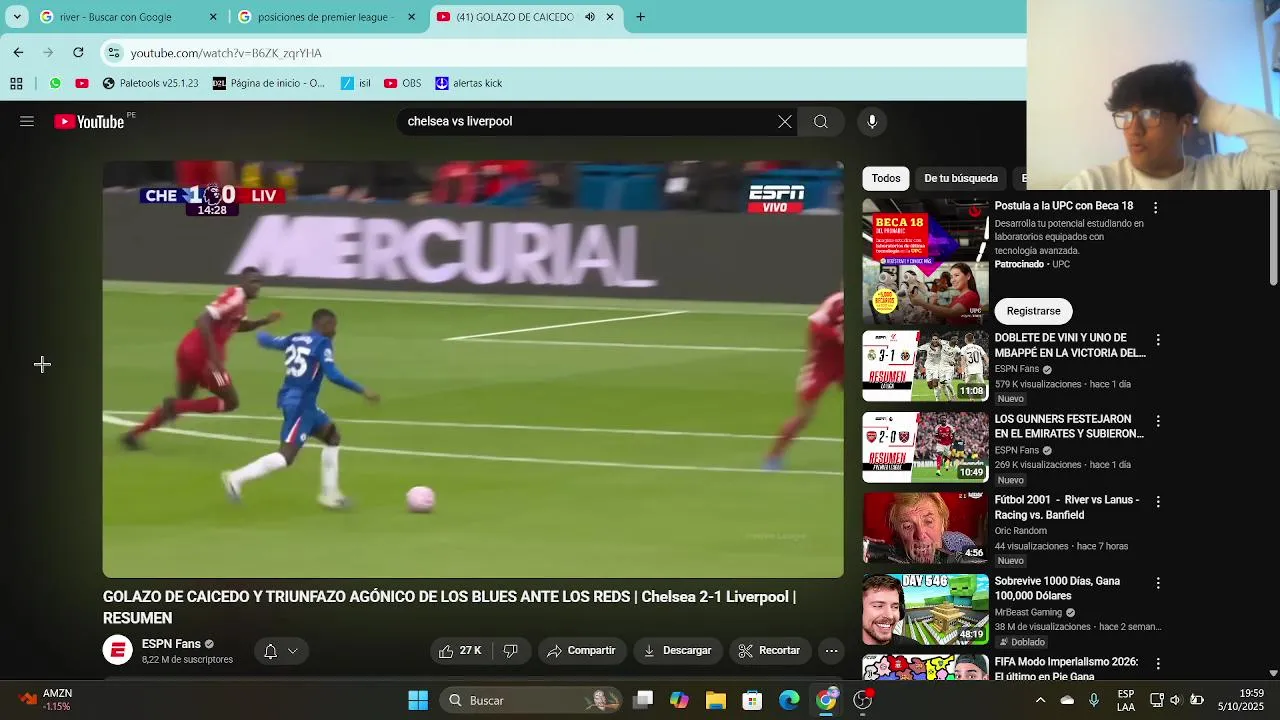1280x720 pixels.
Task: Switch the ESP LAA input language
Action: [1126, 700]
